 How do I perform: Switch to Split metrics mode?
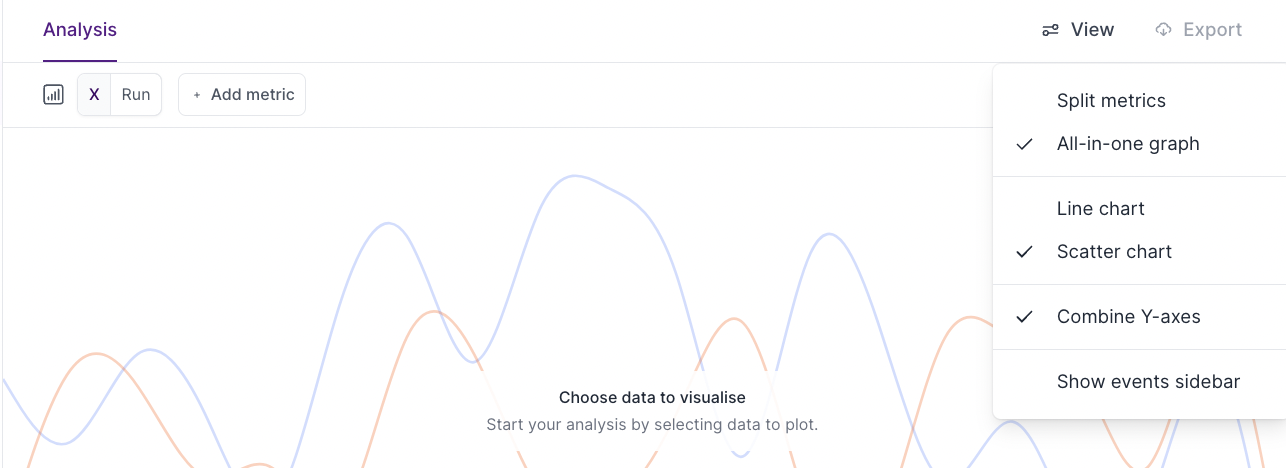click(1111, 101)
